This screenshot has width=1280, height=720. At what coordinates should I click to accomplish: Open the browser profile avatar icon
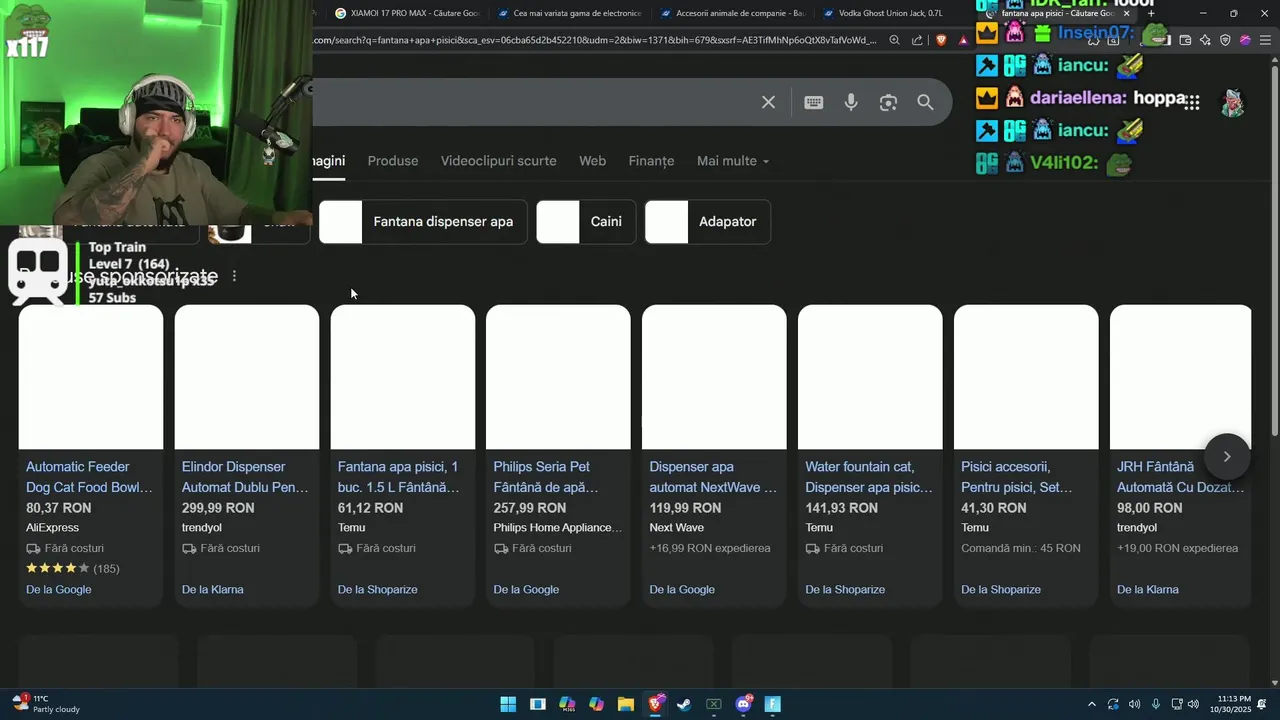1245,40
